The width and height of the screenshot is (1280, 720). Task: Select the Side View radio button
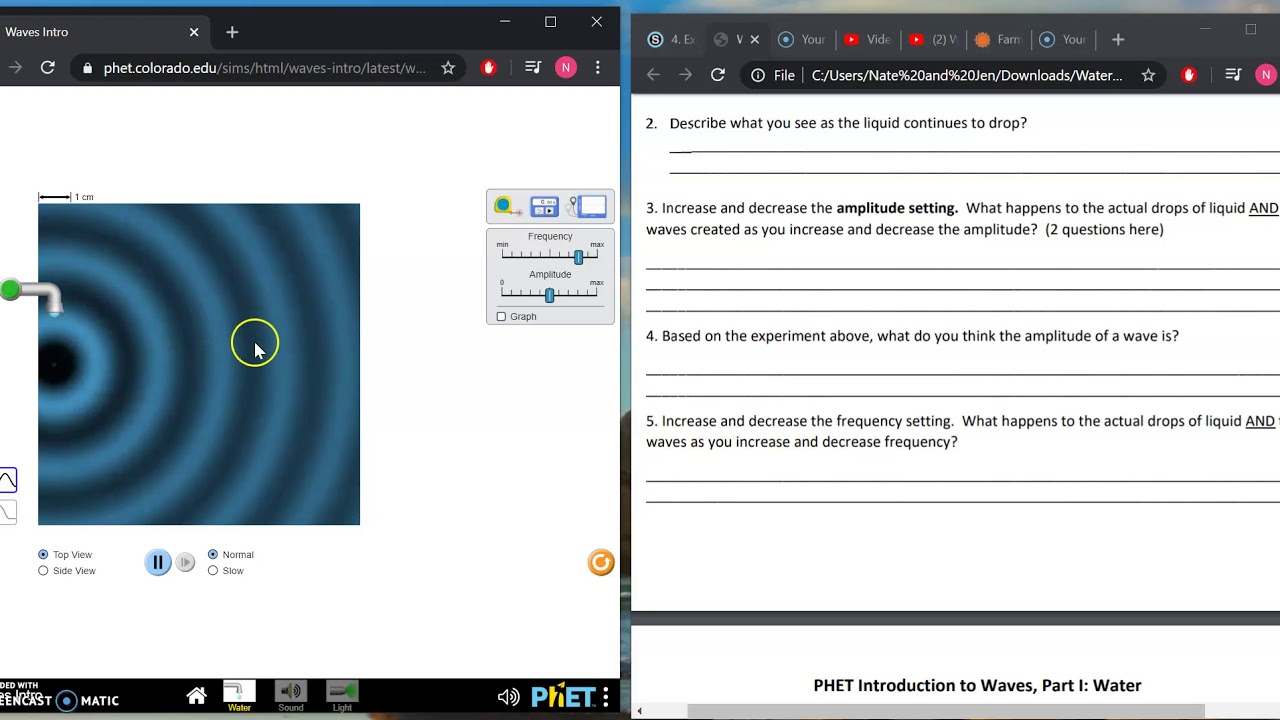click(43, 571)
